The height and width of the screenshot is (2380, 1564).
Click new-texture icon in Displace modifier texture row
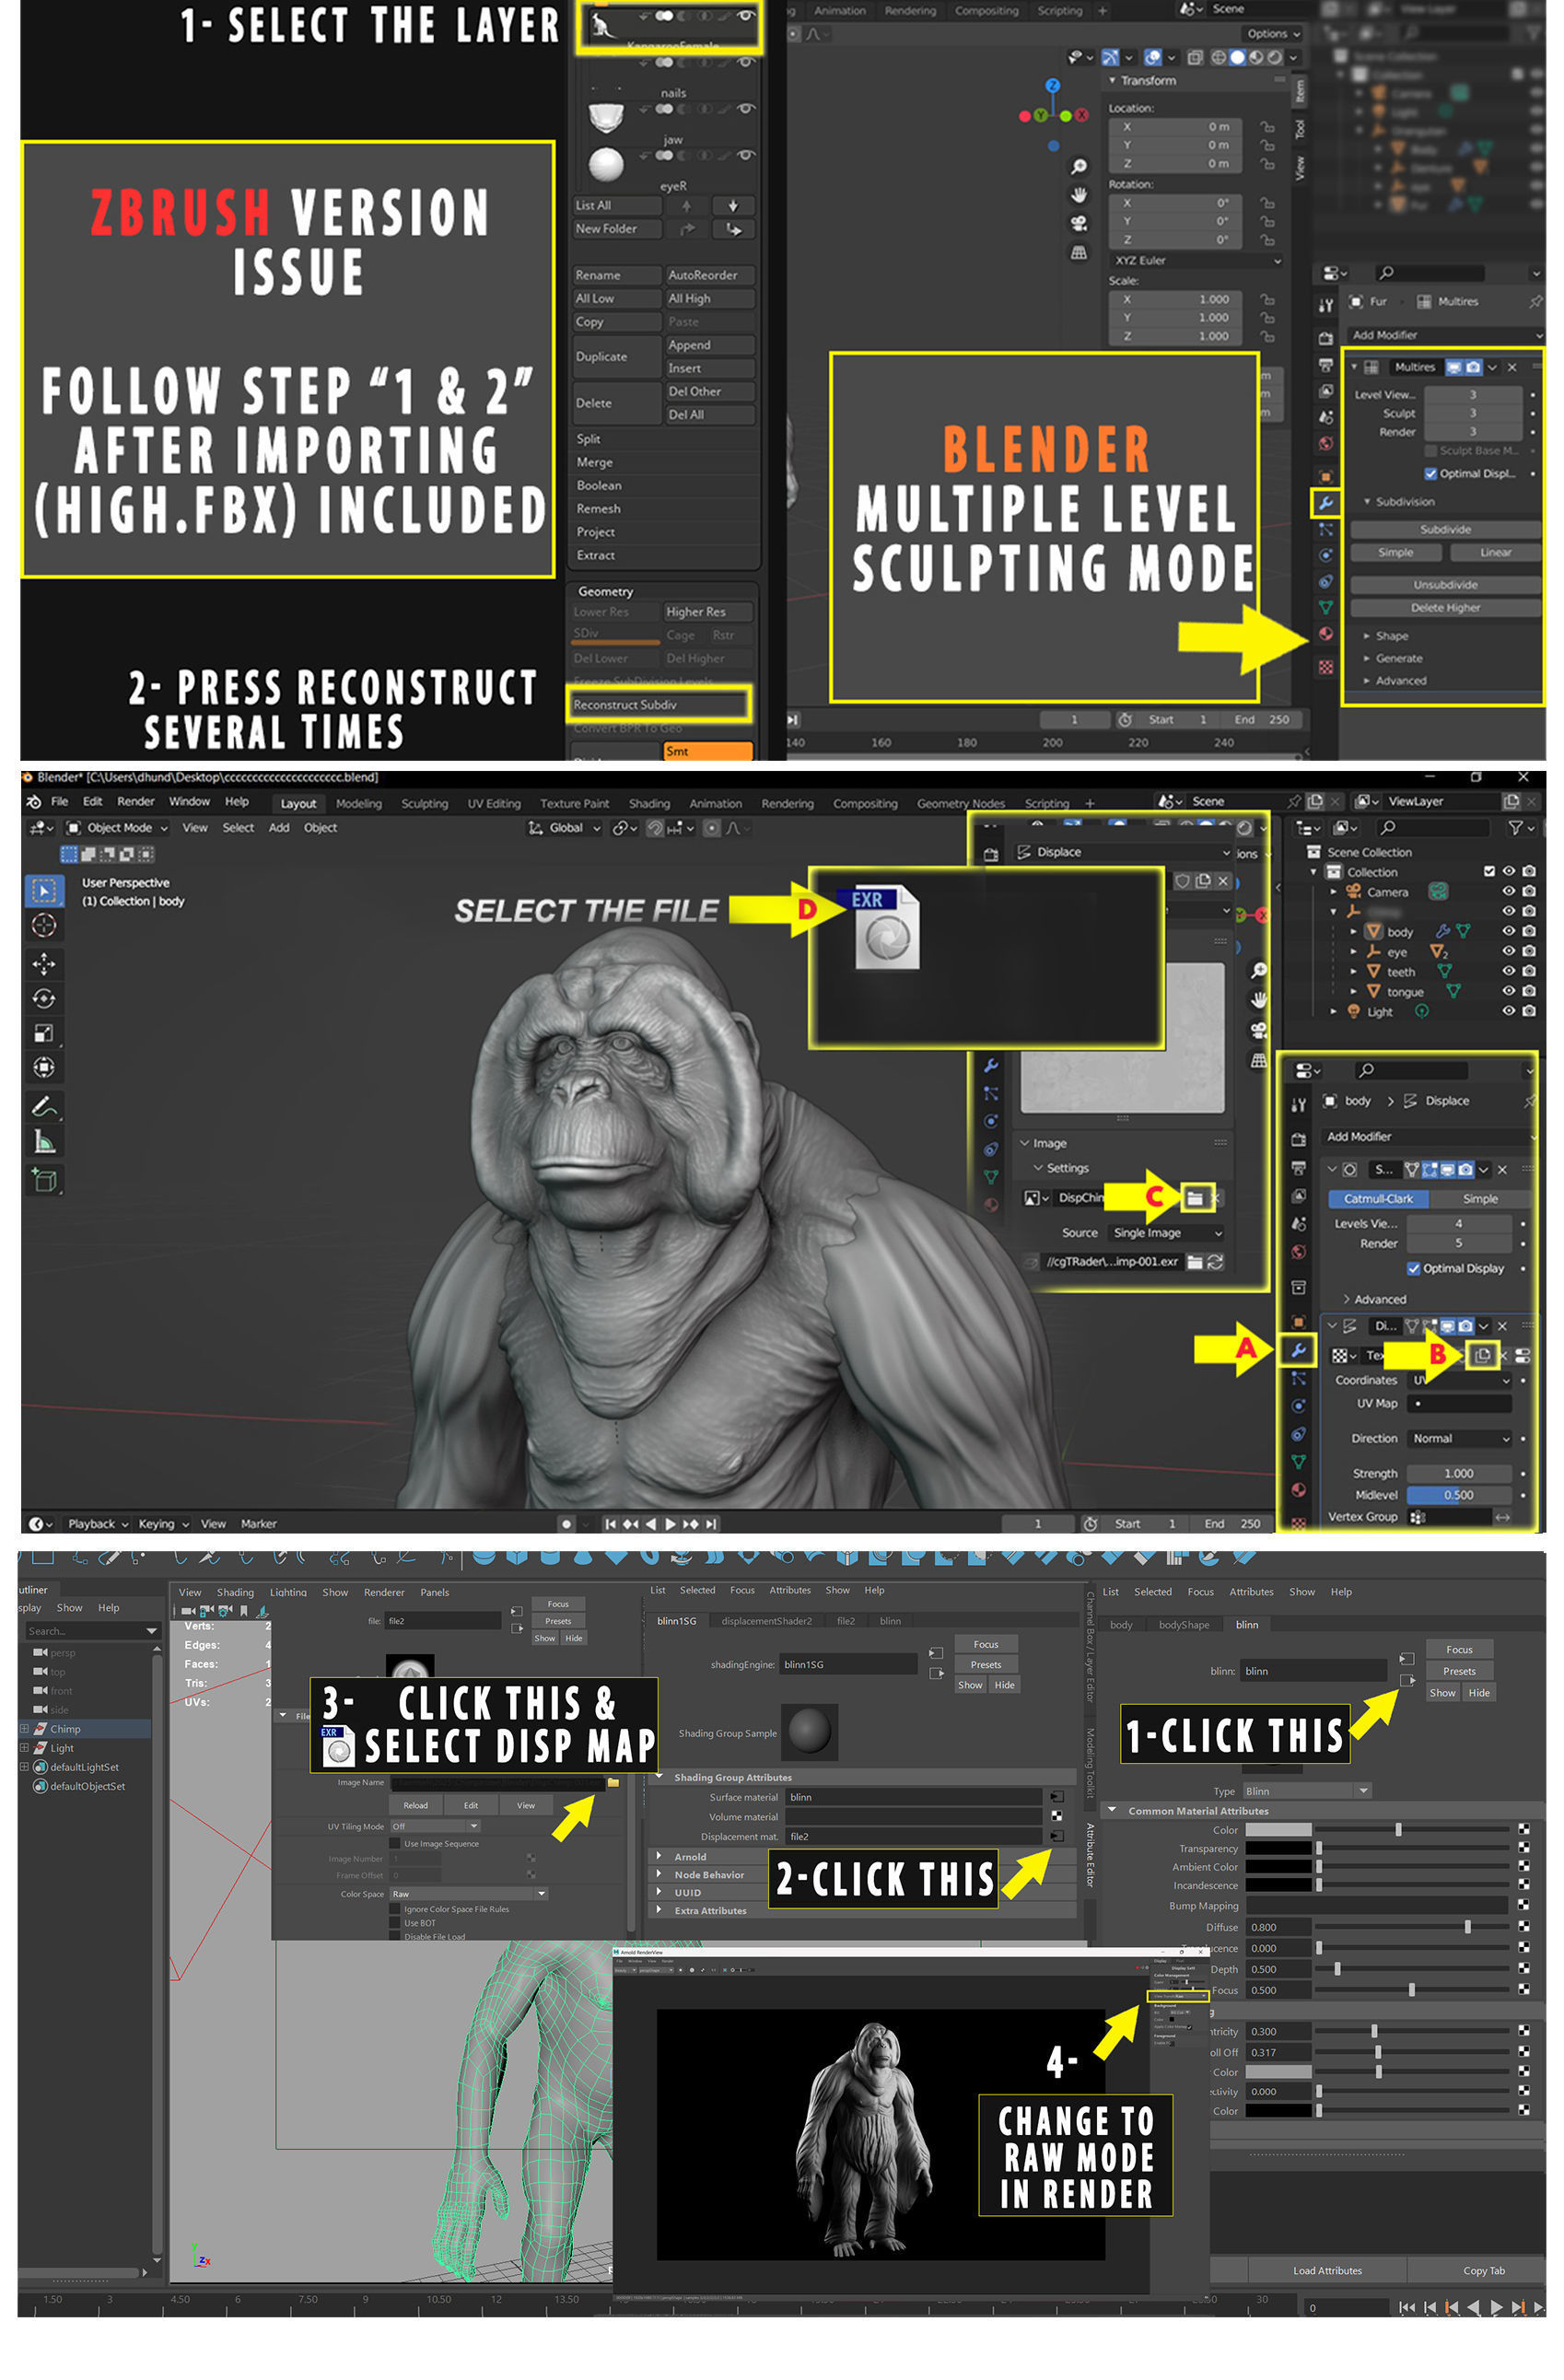coord(1482,1355)
